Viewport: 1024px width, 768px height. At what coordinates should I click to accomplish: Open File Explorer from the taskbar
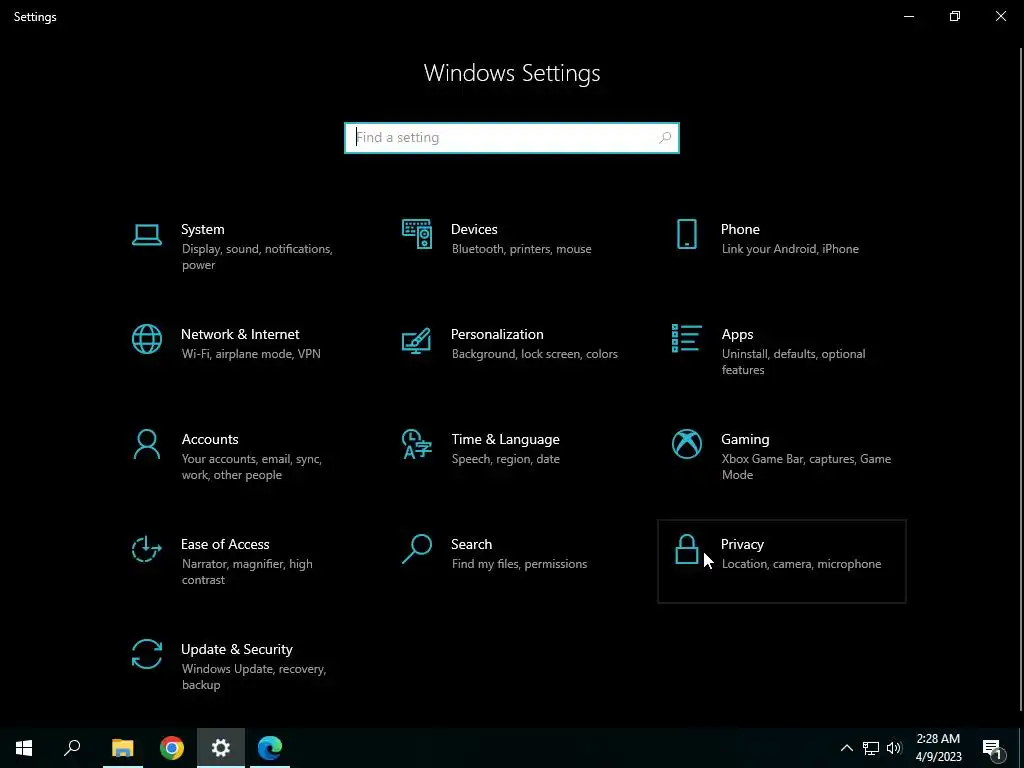pos(122,748)
